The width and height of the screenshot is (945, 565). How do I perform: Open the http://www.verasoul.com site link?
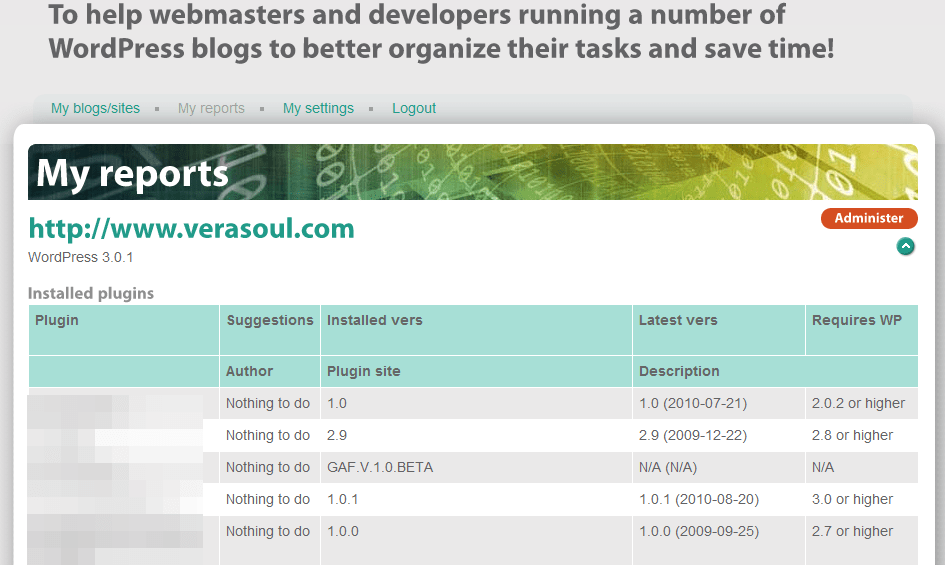[x=191, y=229]
